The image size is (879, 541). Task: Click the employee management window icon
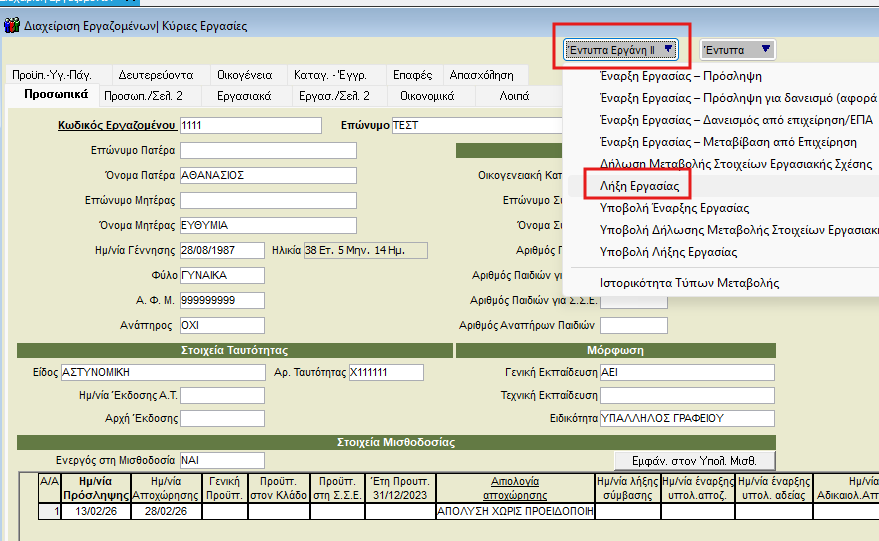click(11, 26)
